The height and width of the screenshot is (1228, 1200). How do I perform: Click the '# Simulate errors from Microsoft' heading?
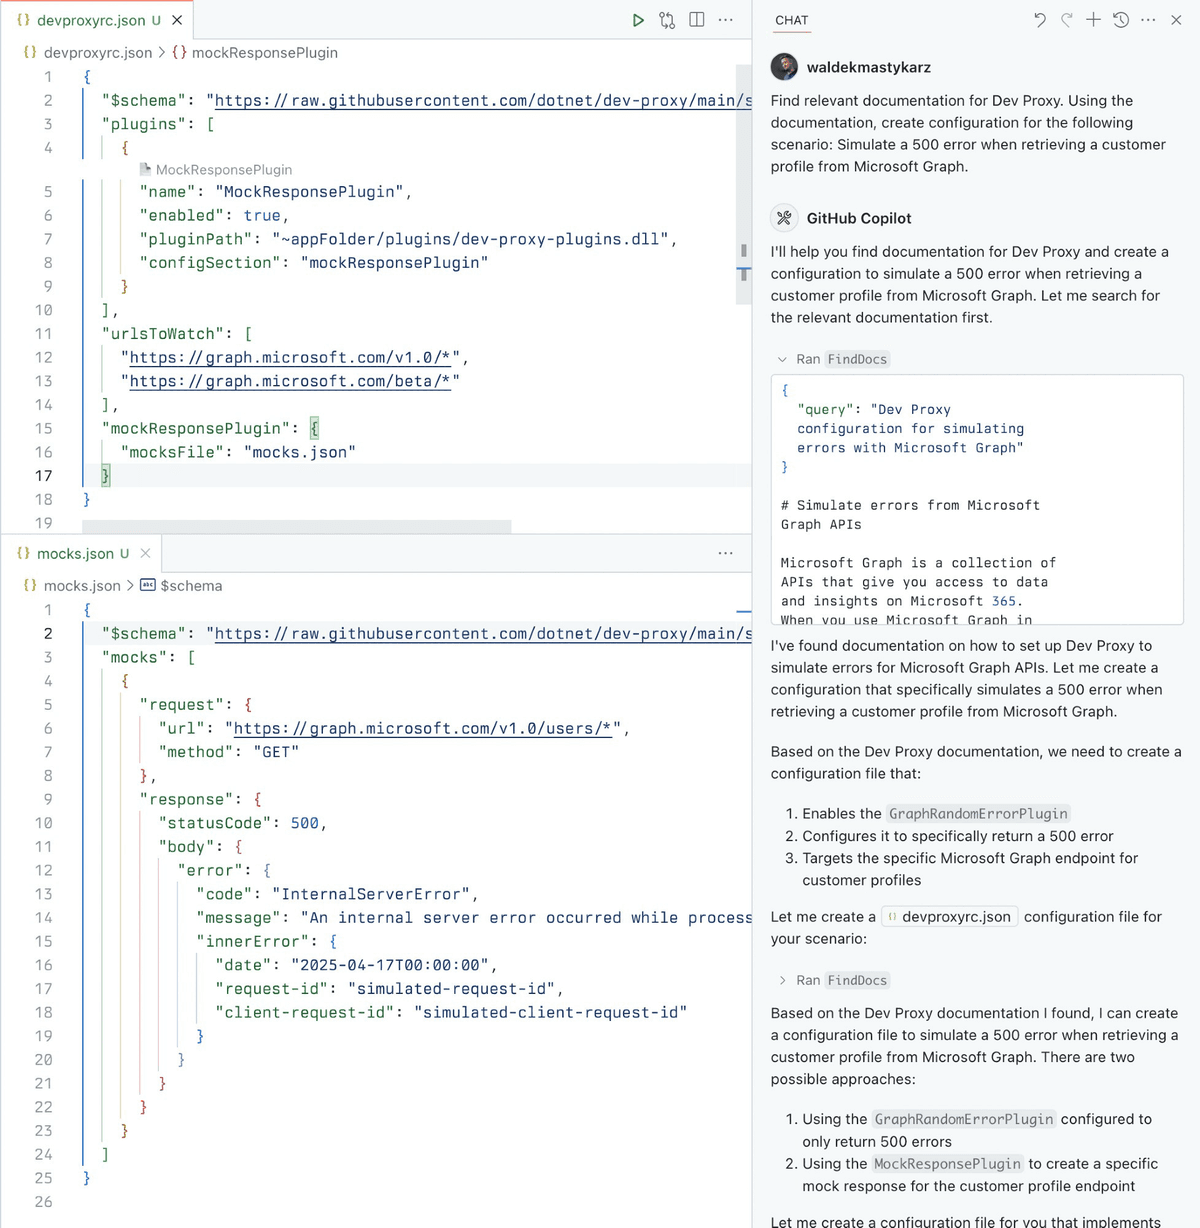[x=911, y=506]
